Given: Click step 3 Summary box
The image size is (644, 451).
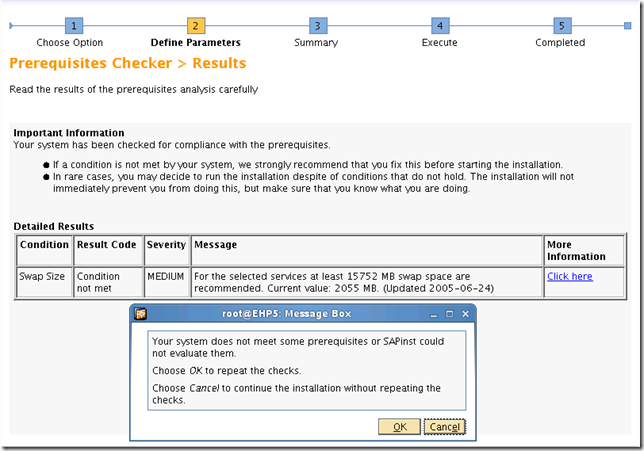Looking at the screenshot, I should click(x=318, y=26).
